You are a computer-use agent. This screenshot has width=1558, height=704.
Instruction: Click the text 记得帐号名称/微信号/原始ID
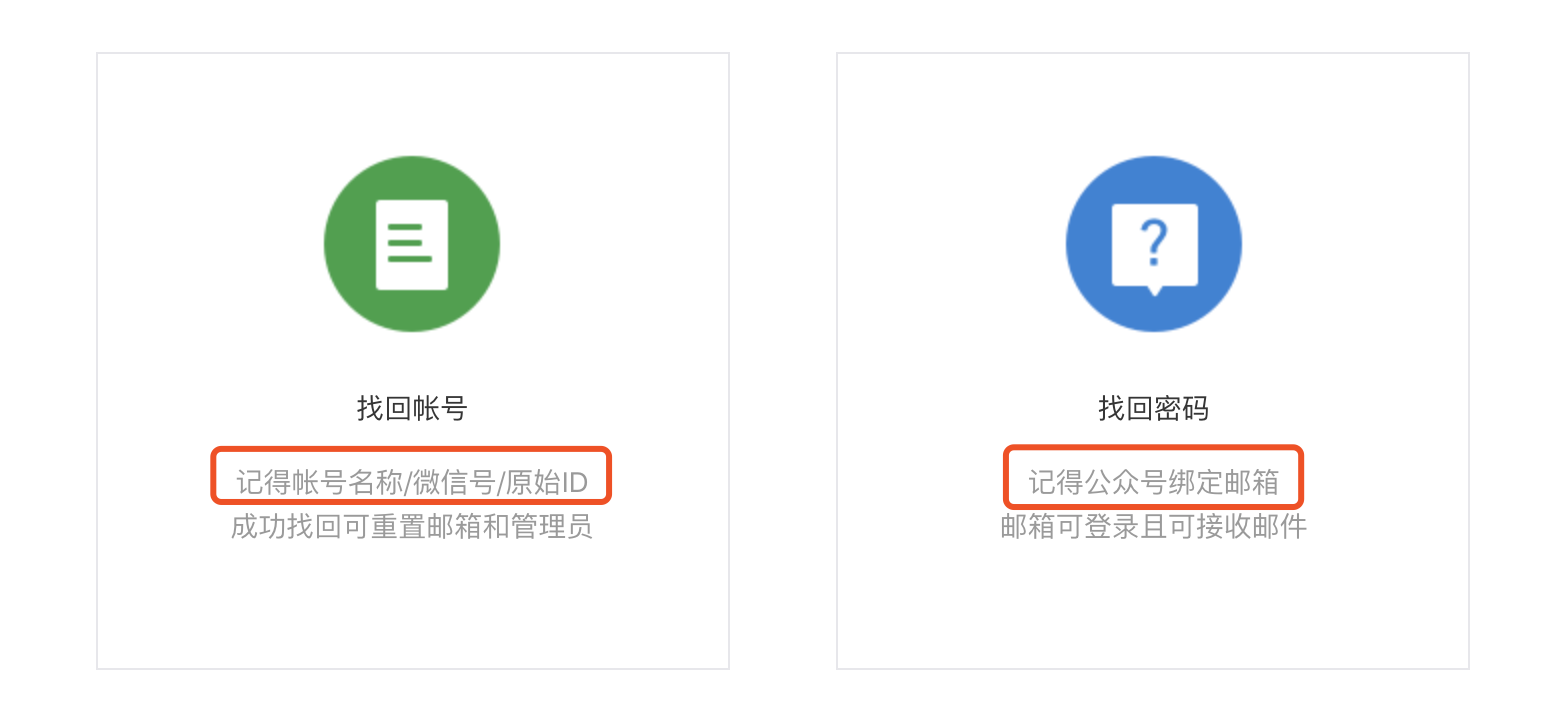[x=412, y=483]
